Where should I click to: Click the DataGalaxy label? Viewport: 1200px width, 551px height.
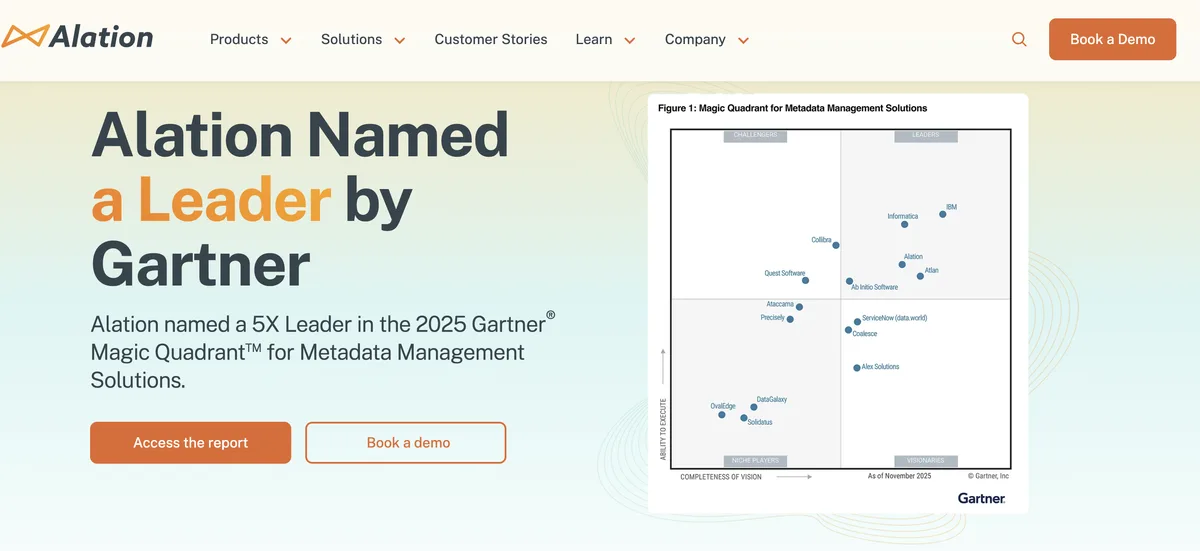point(771,399)
